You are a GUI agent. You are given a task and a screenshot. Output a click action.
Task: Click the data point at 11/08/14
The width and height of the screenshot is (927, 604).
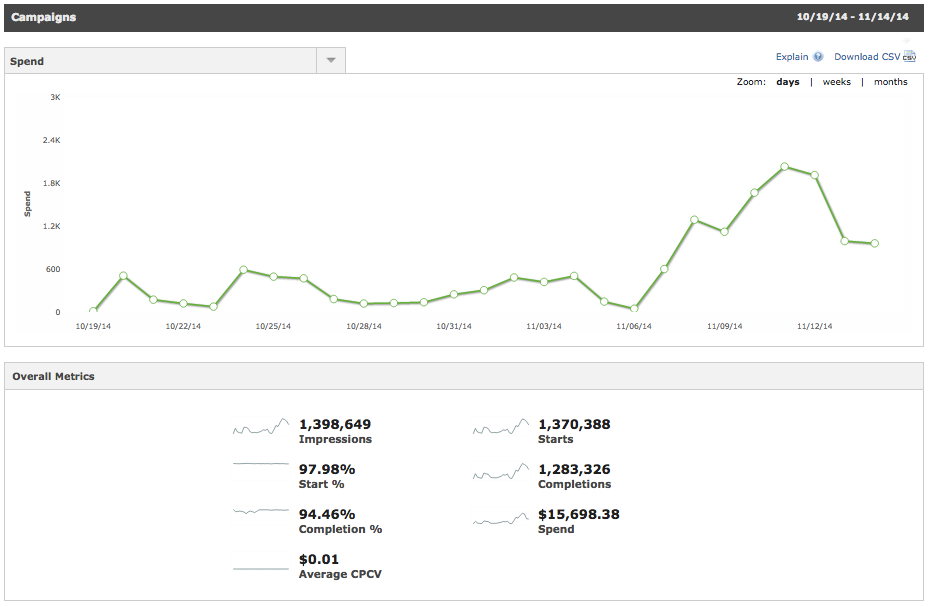[x=694, y=220]
